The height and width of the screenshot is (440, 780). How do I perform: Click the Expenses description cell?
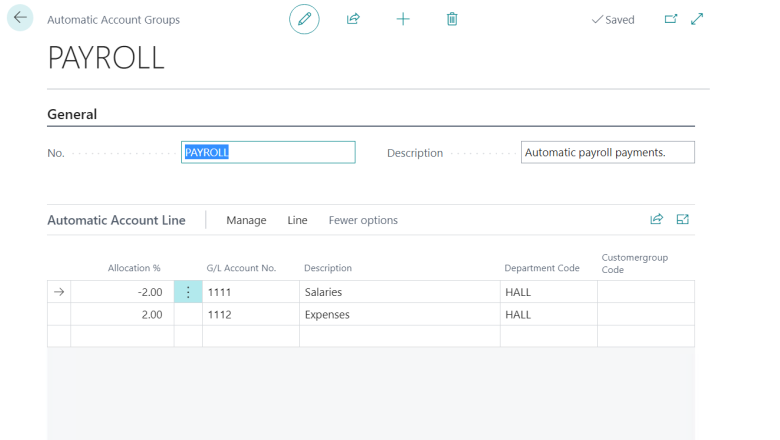400,314
